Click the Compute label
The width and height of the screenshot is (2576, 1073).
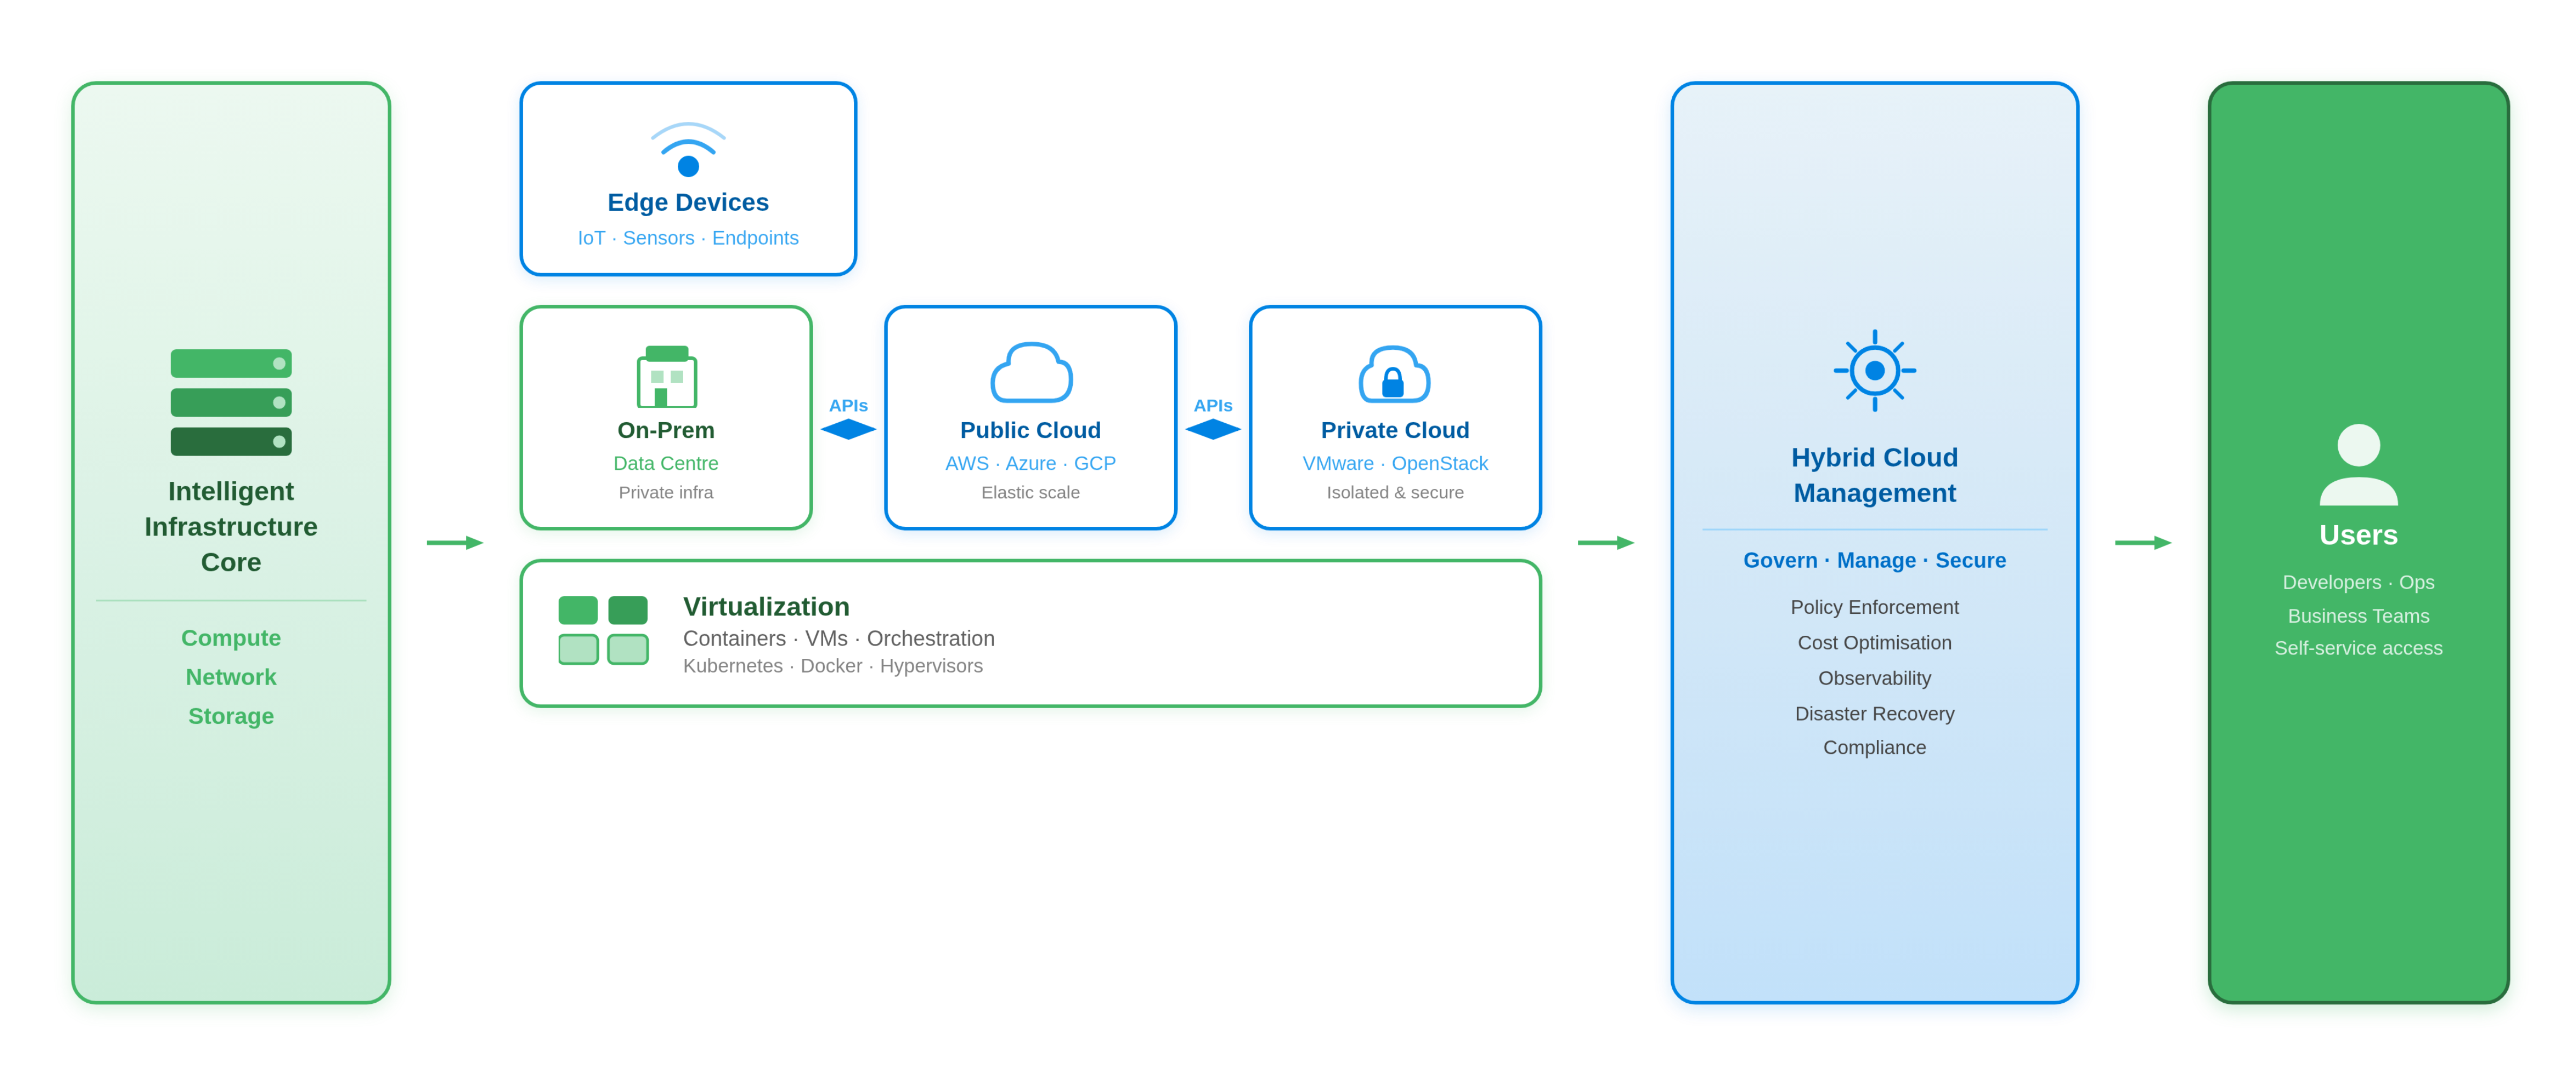pyautogui.click(x=231, y=638)
